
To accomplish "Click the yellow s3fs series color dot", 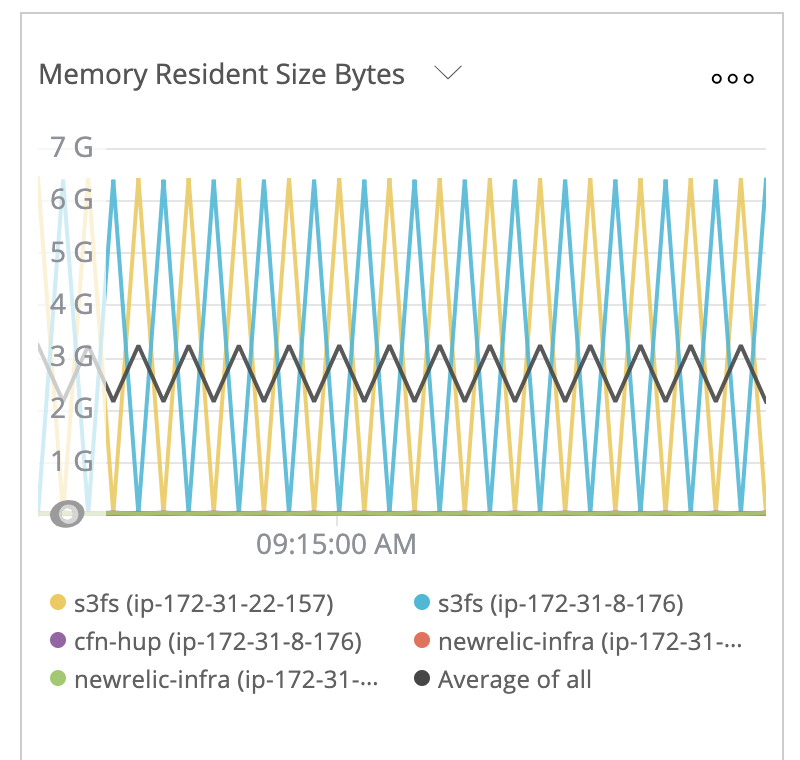I will (57, 604).
